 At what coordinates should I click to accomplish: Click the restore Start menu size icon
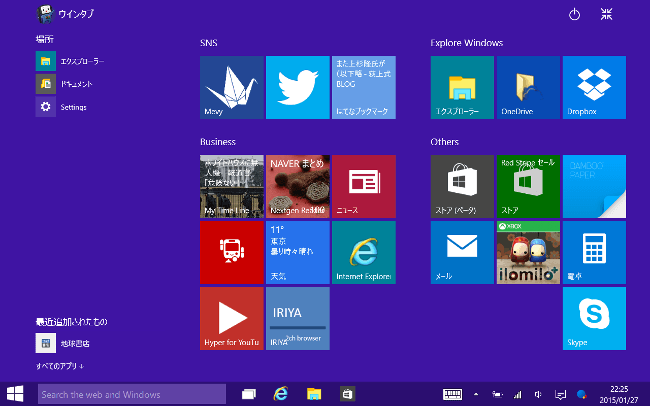click(606, 14)
